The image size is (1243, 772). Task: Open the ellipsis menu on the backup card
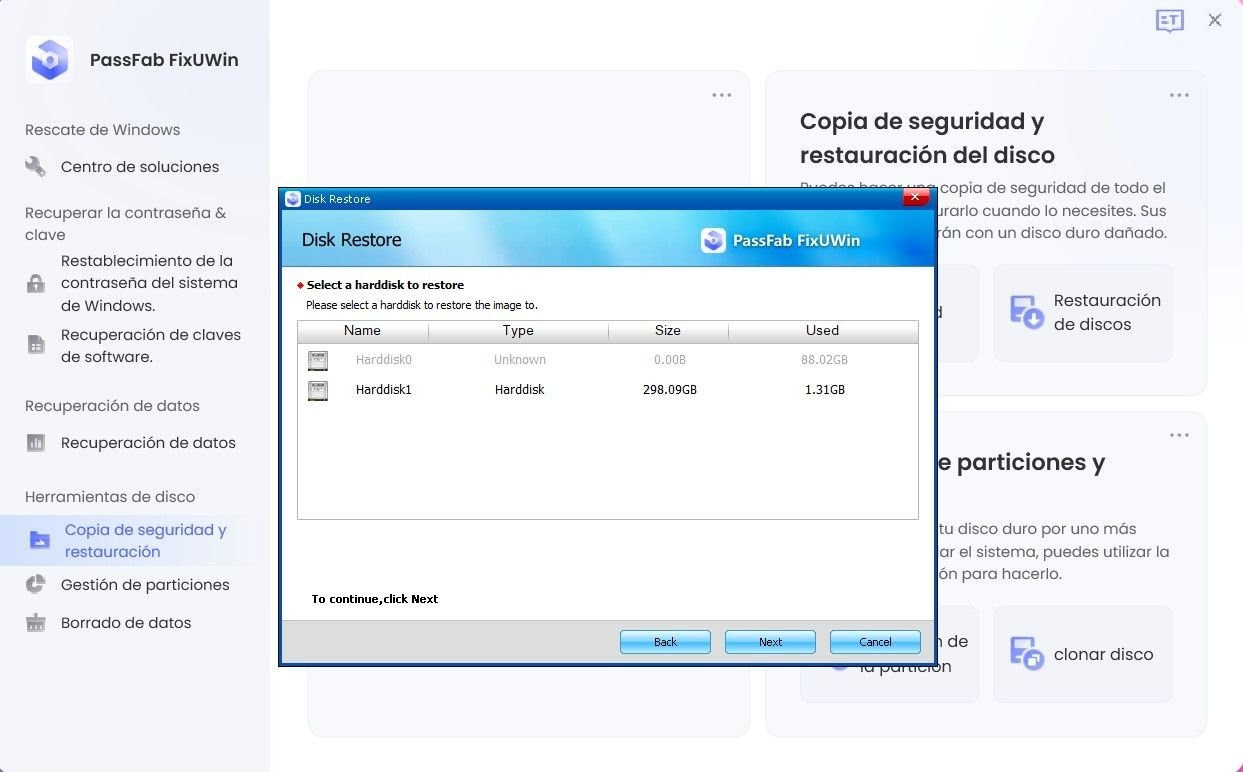point(1179,94)
